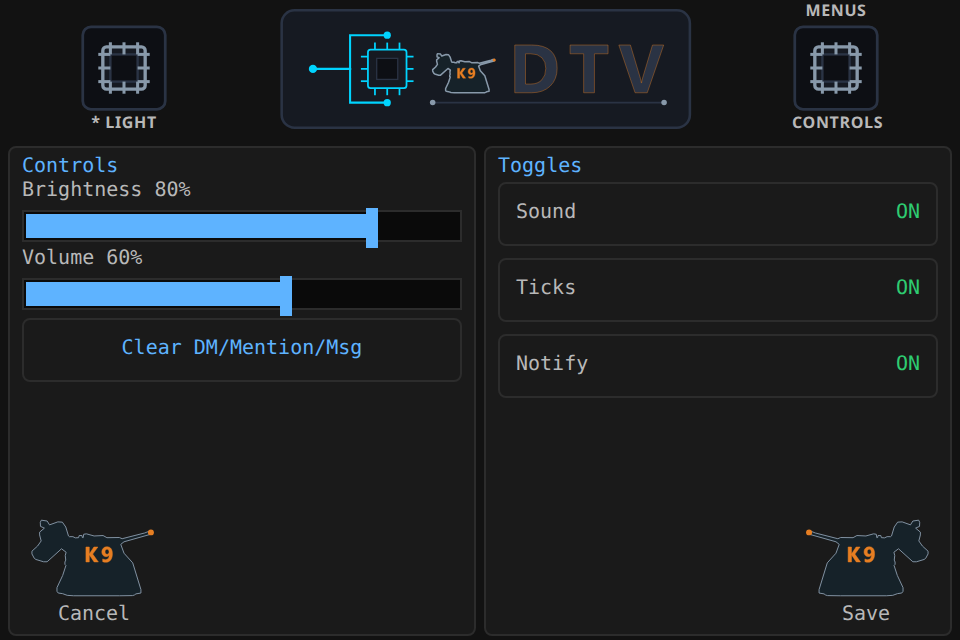
Task: Click the empty end of Brightness slider track
Action: [419, 226]
